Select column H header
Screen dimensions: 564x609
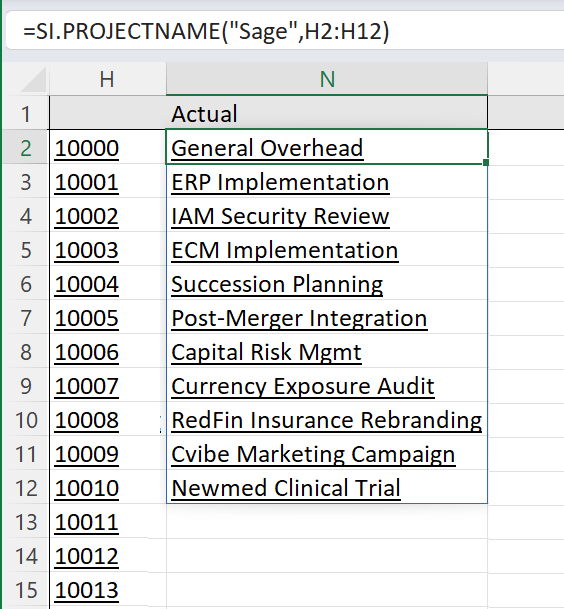tap(108, 79)
